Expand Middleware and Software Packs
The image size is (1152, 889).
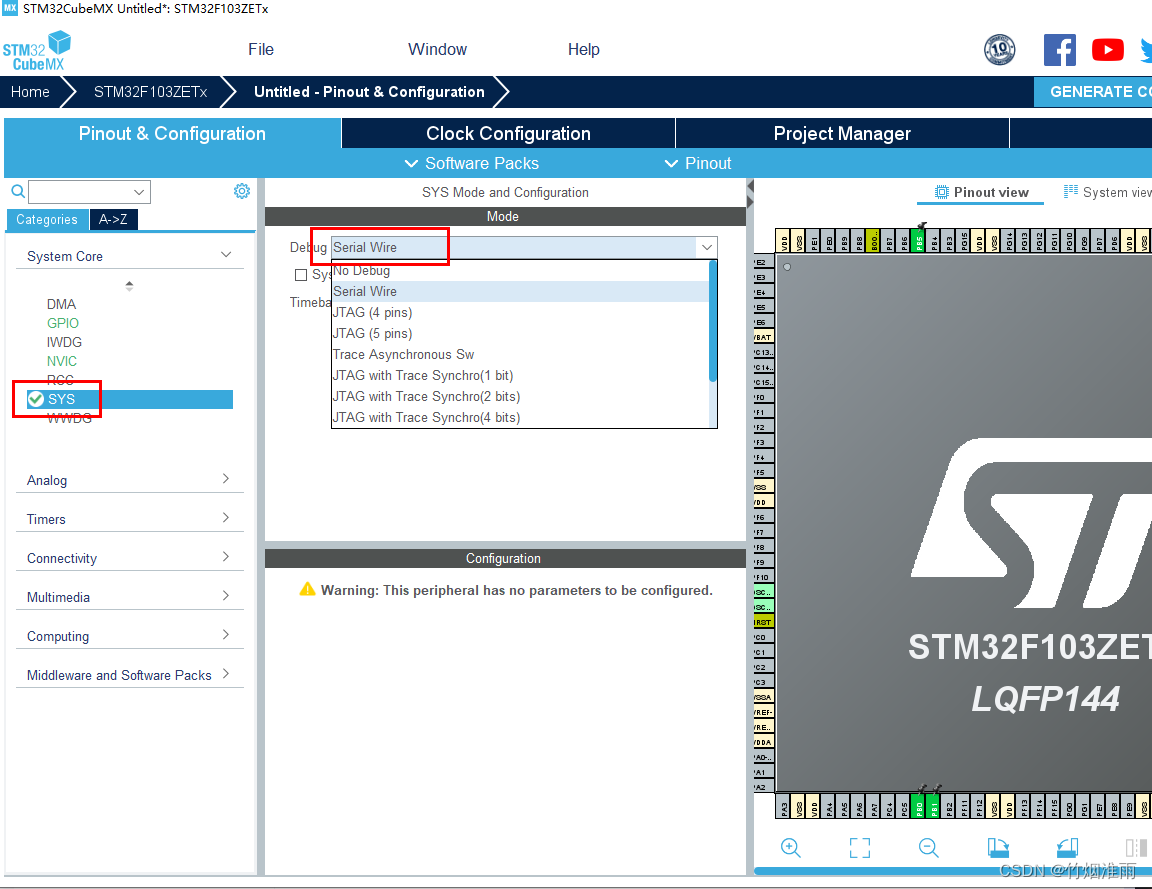(x=226, y=674)
